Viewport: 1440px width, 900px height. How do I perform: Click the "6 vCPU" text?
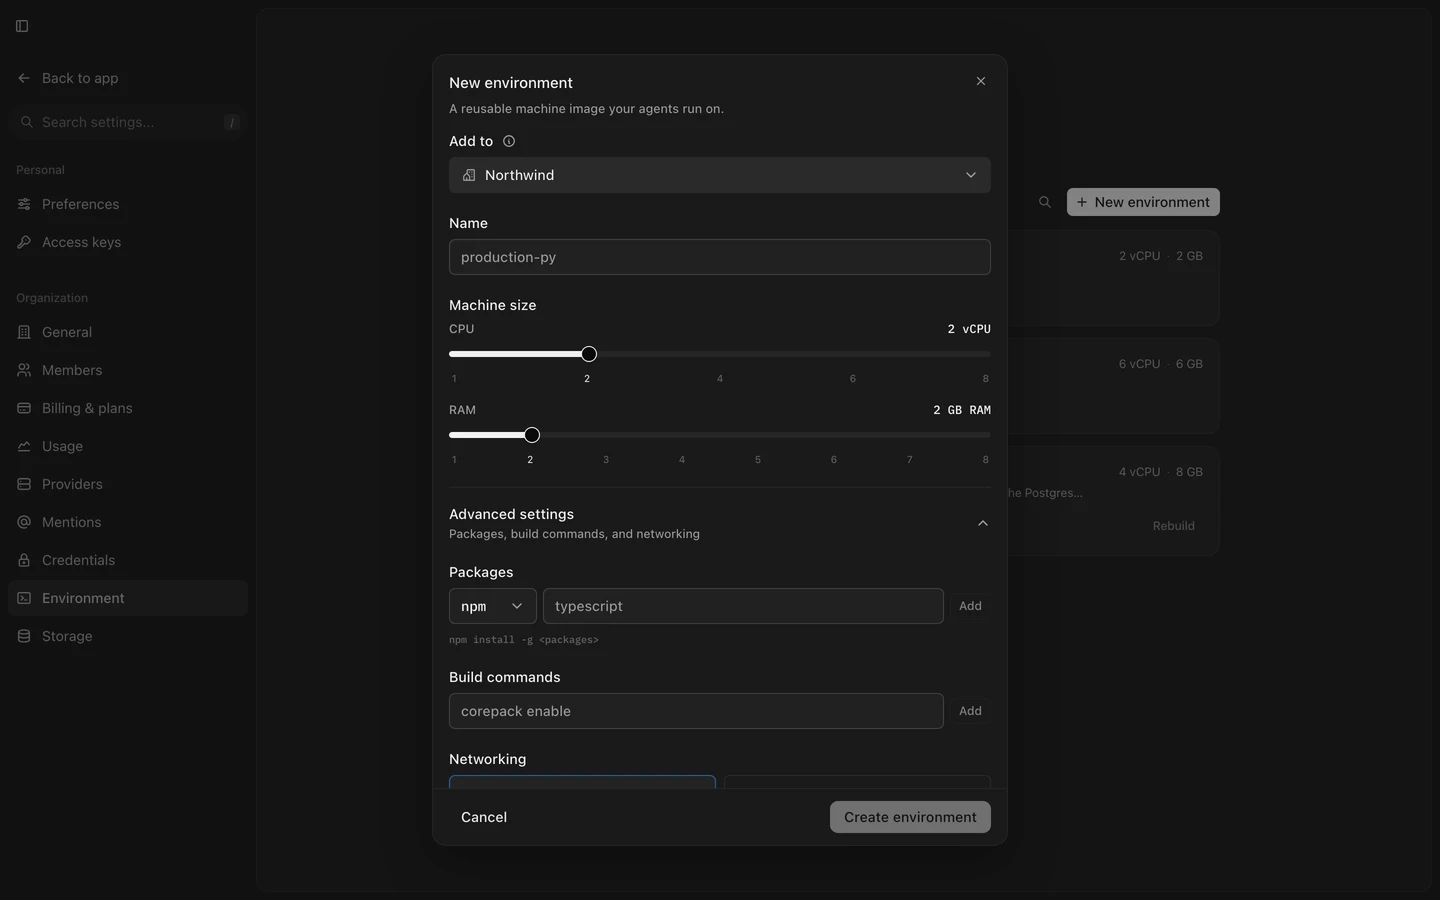[x=1139, y=364]
